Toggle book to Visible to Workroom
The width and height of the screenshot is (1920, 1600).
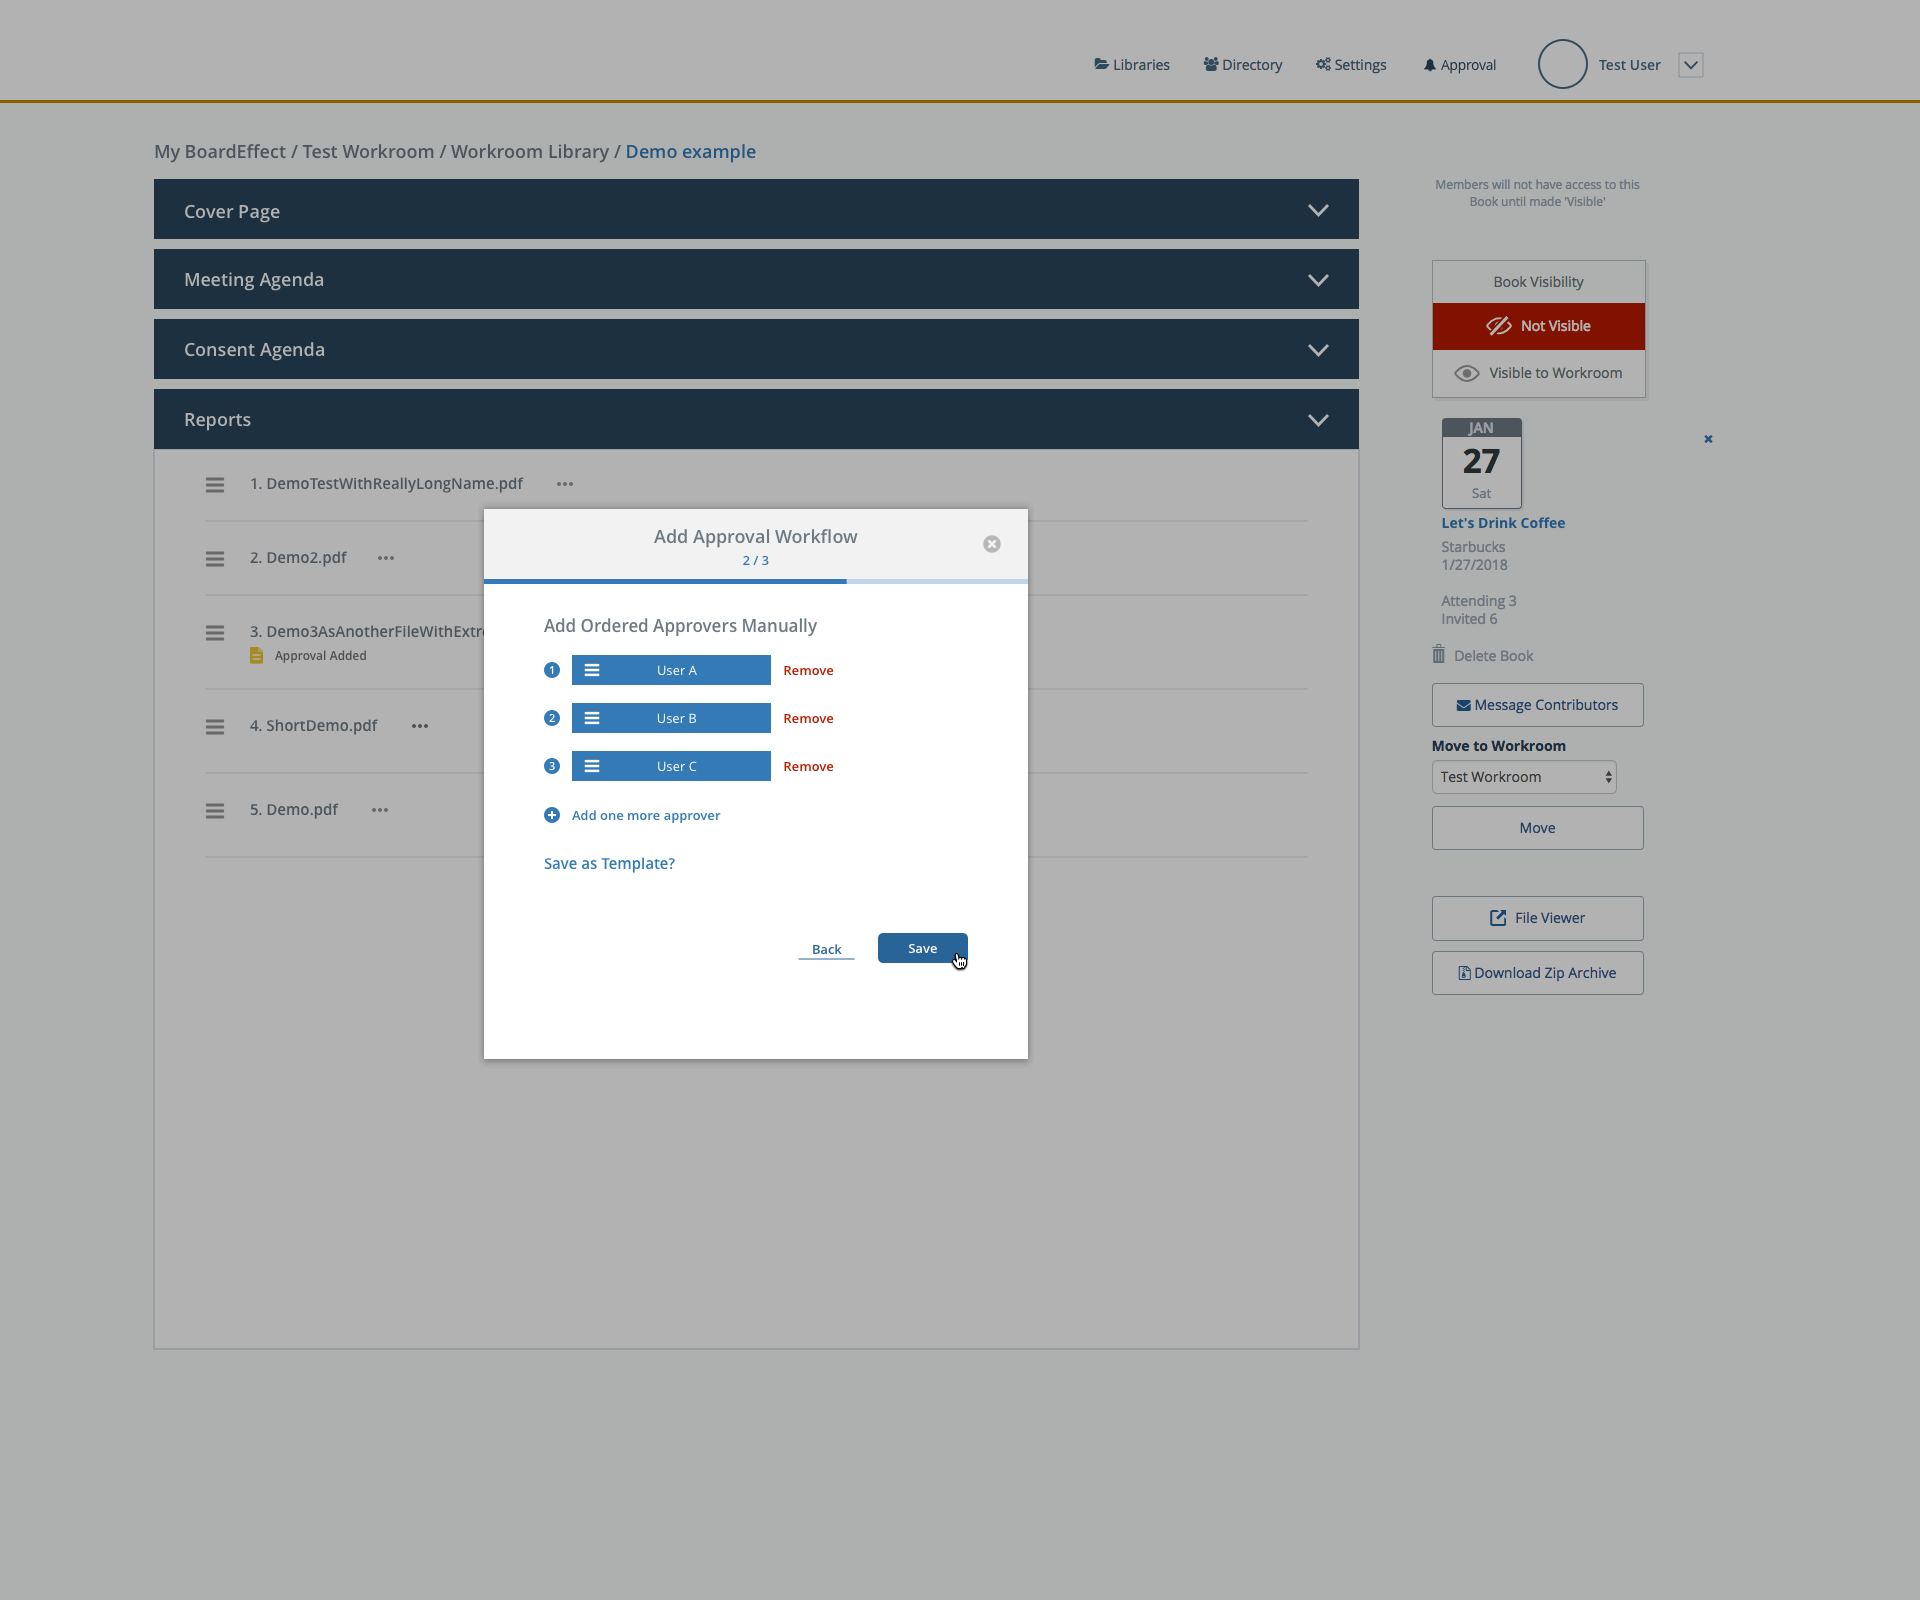pyautogui.click(x=1538, y=373)
